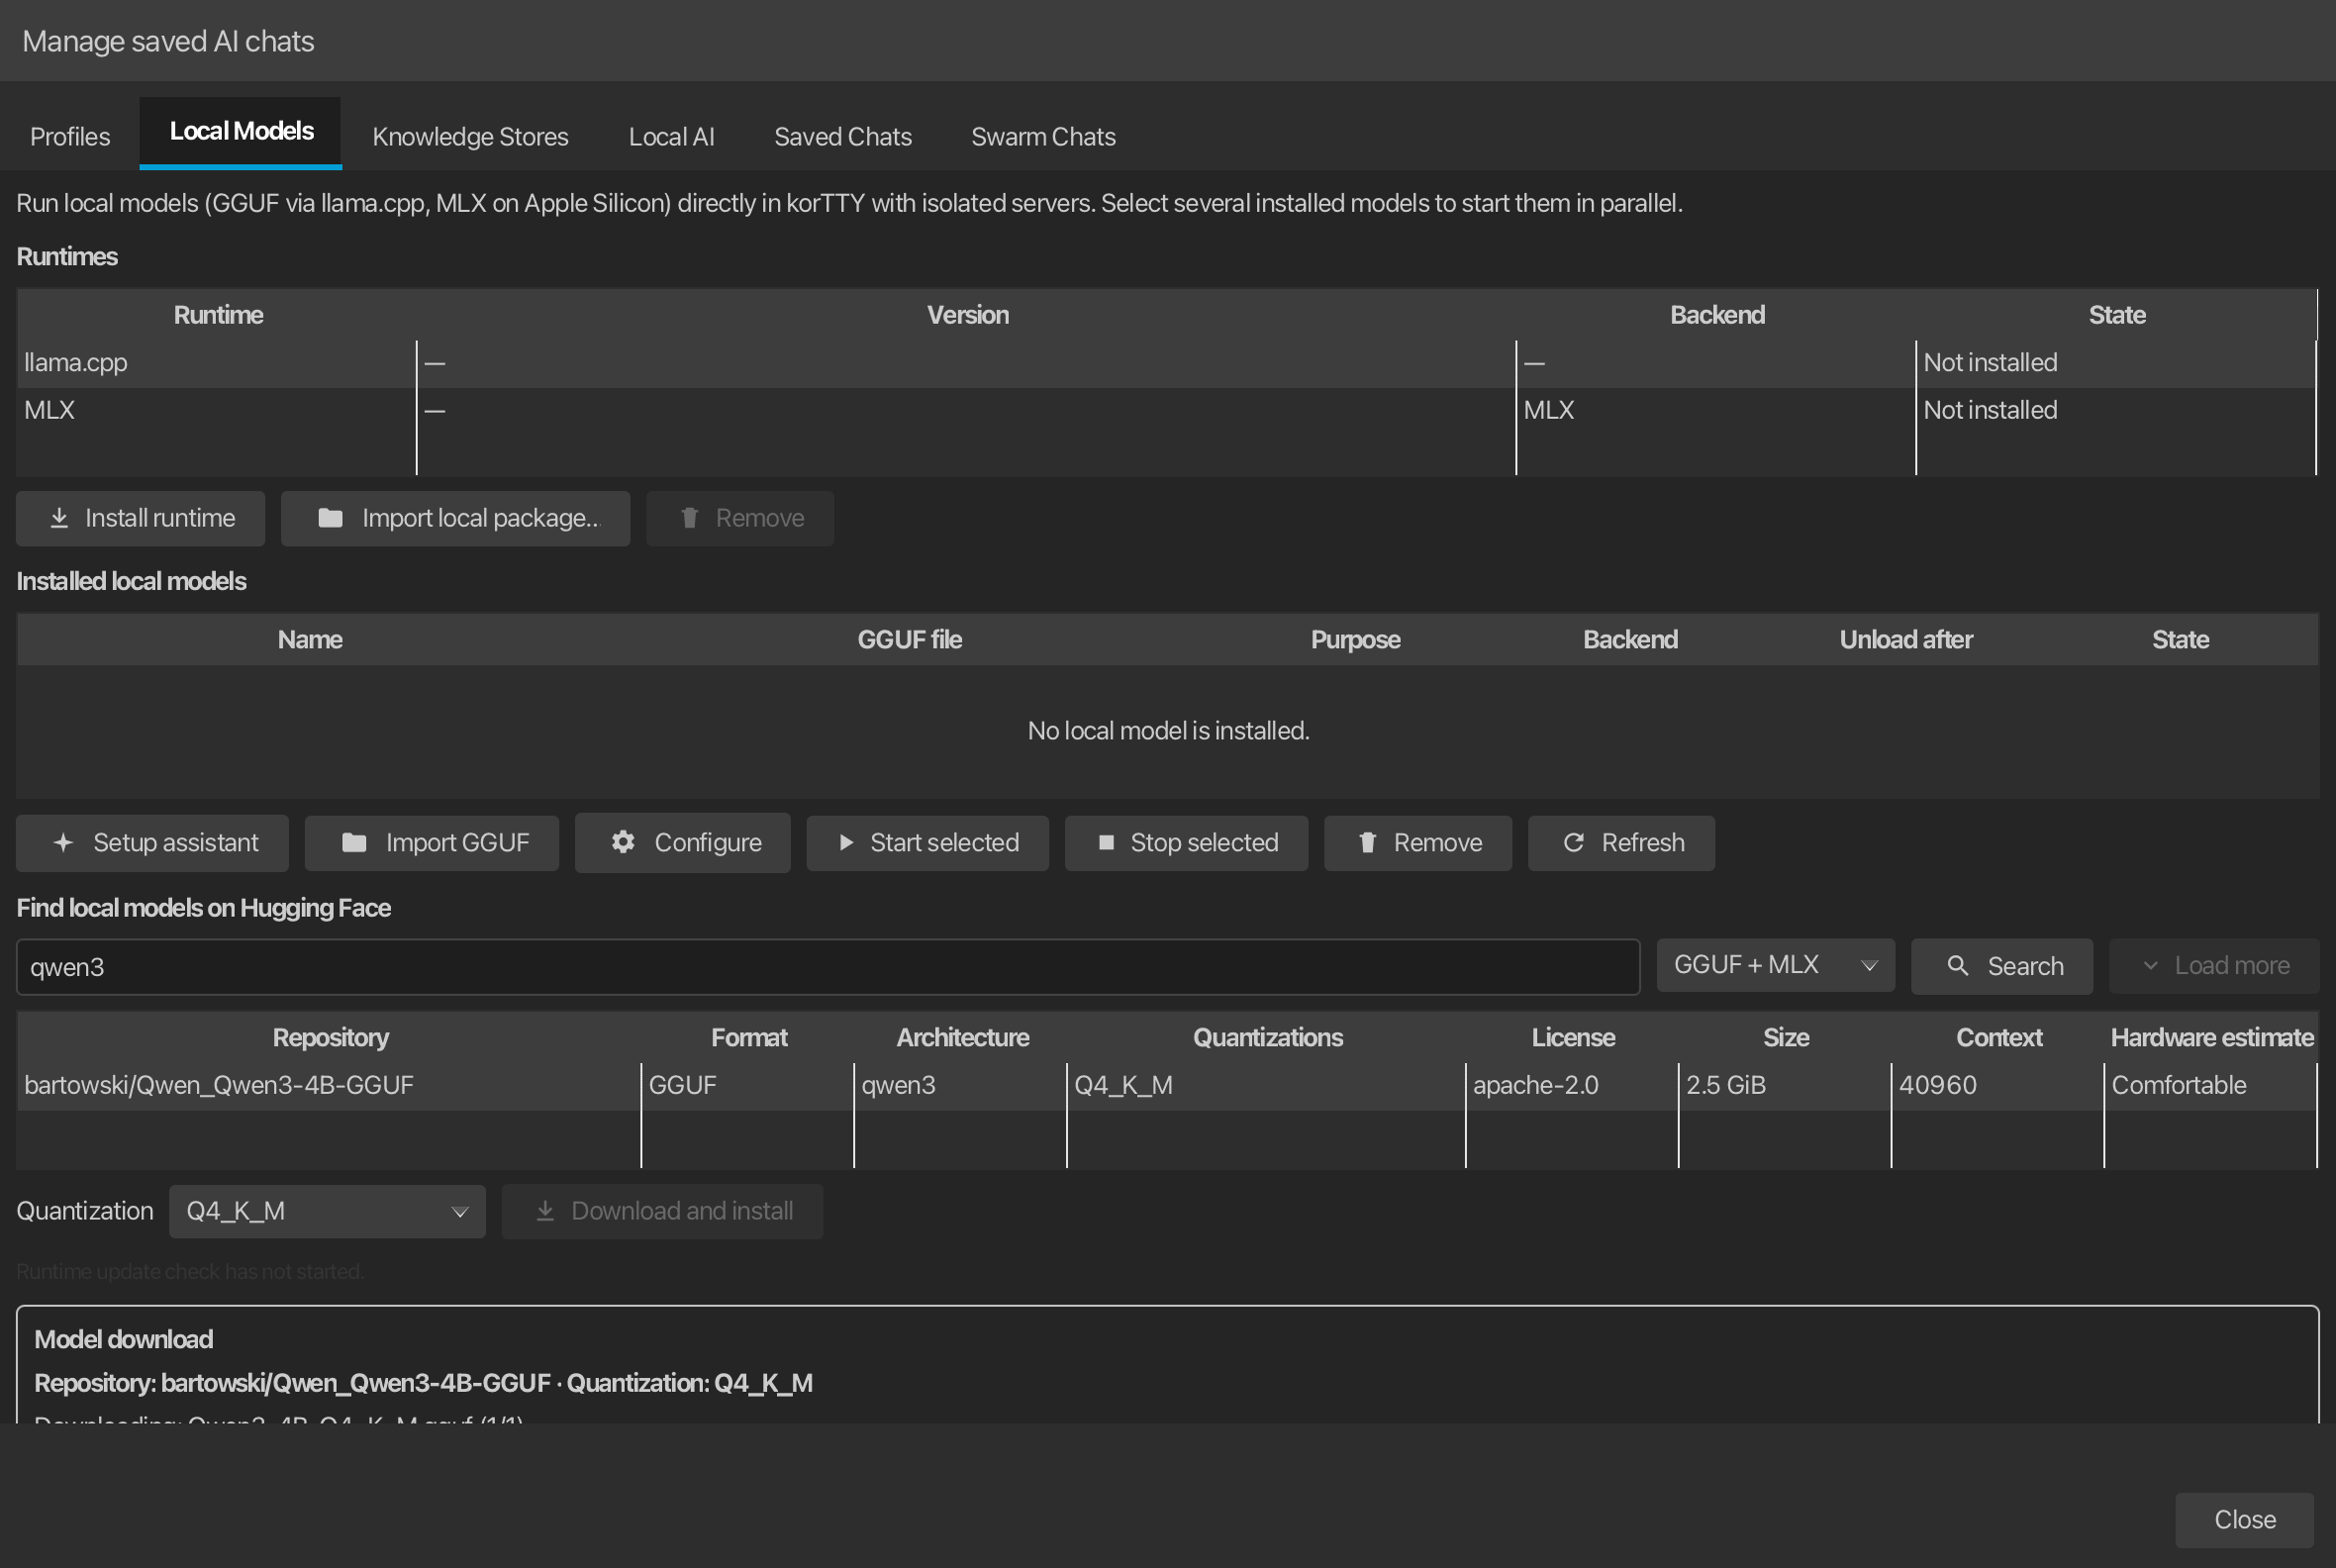Click the trash icon on the runtimes Remove button
The image size is (2336, 1568).
[689, 518]
